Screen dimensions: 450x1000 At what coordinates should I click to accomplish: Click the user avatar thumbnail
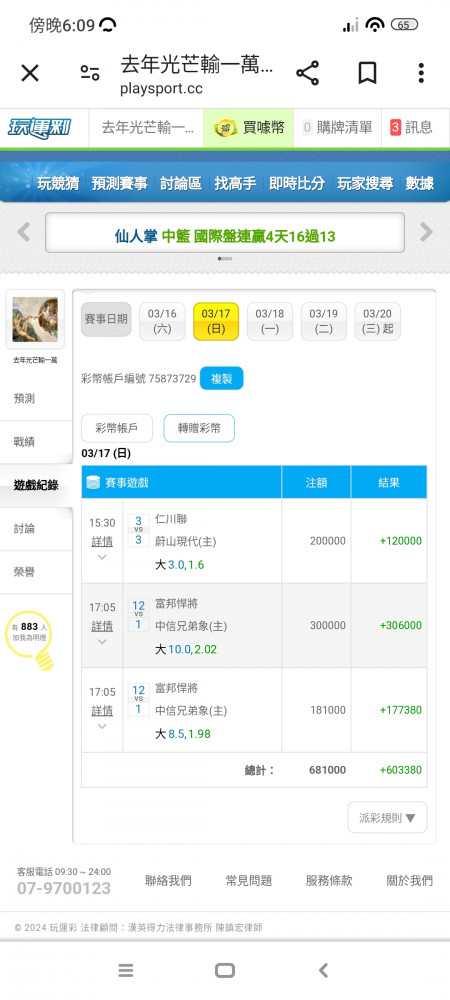point(35,320)
